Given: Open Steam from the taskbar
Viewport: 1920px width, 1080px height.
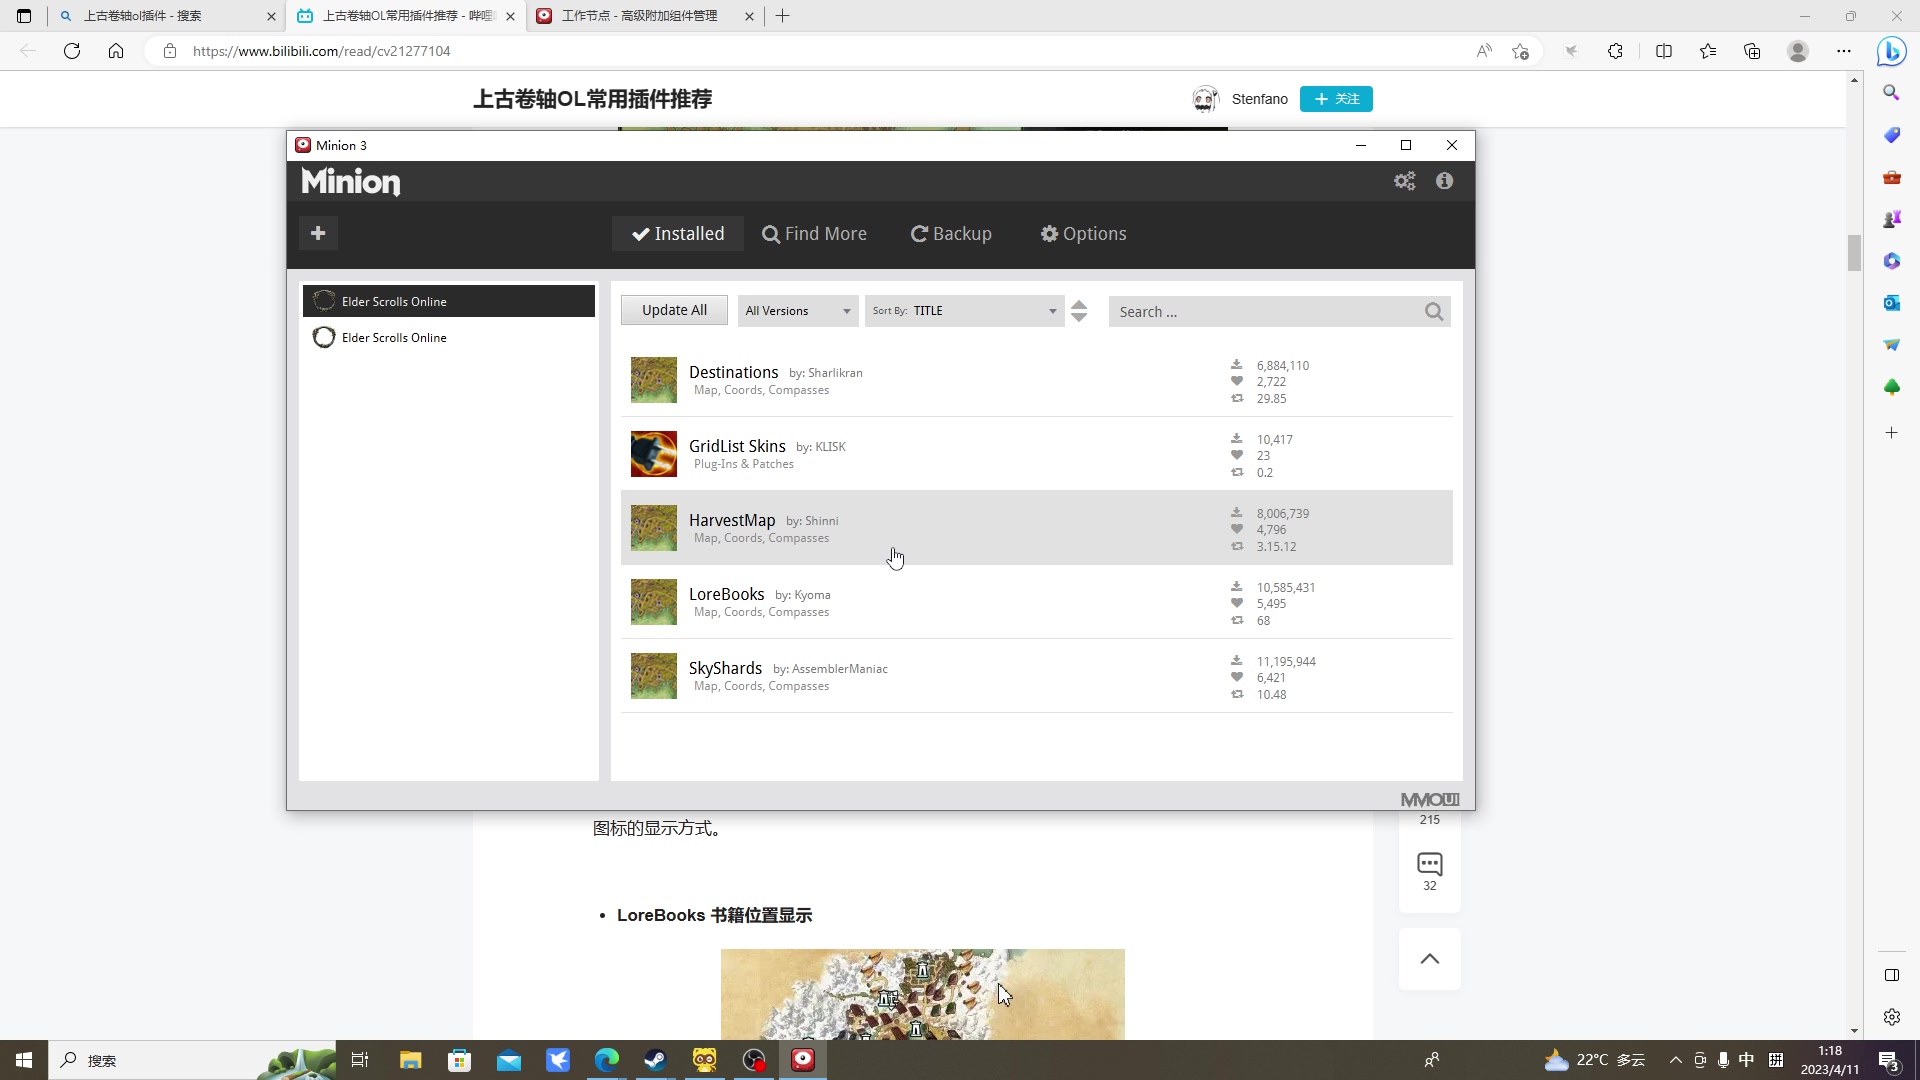Looking at the screenshot, I should 655,1060.
